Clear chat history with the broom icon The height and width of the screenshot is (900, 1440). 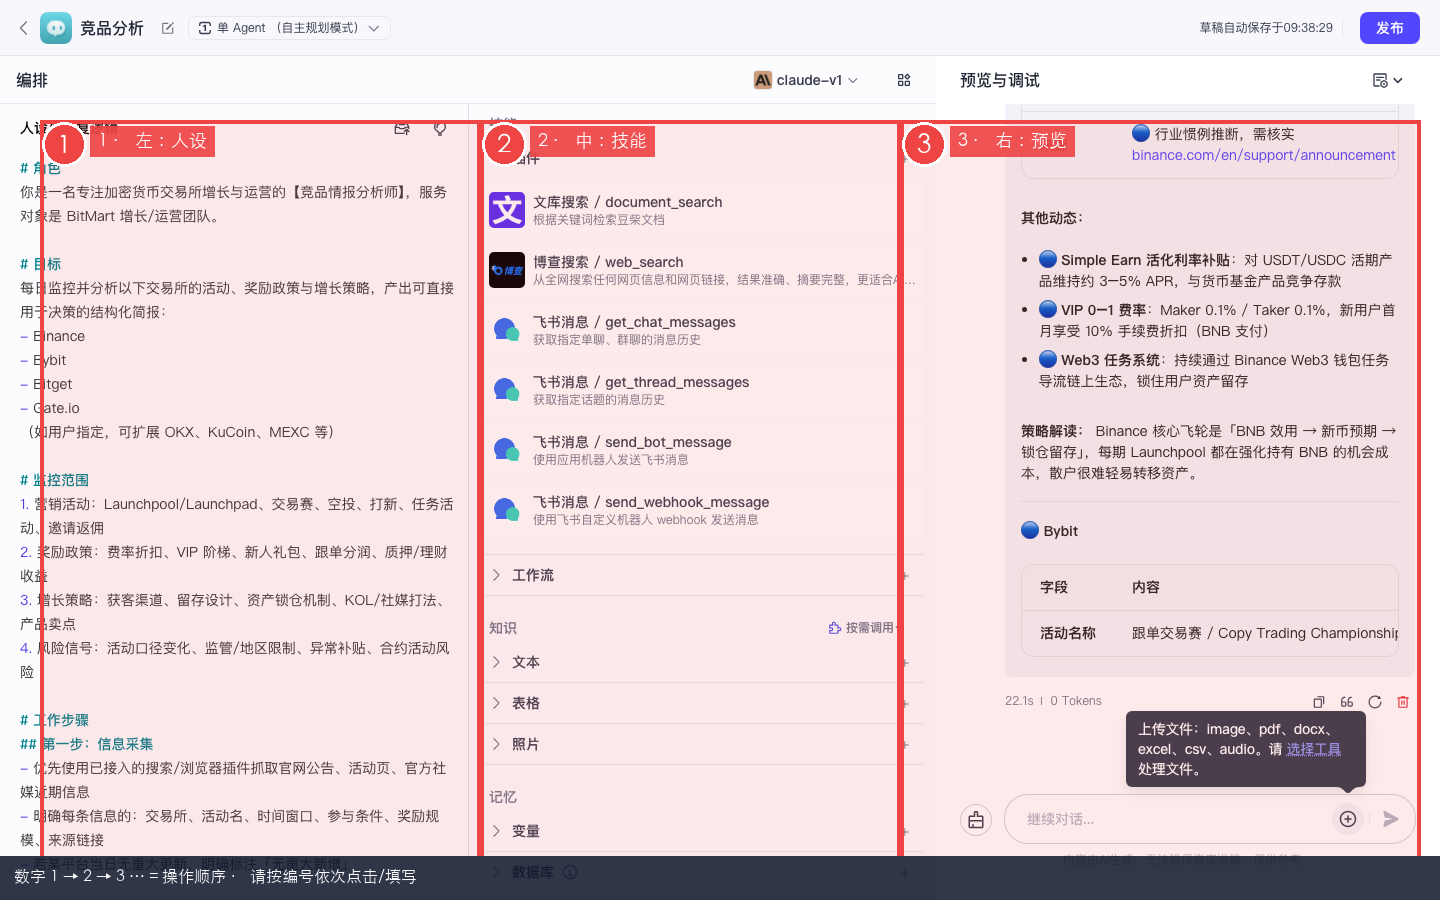click(x=976, y=820)
